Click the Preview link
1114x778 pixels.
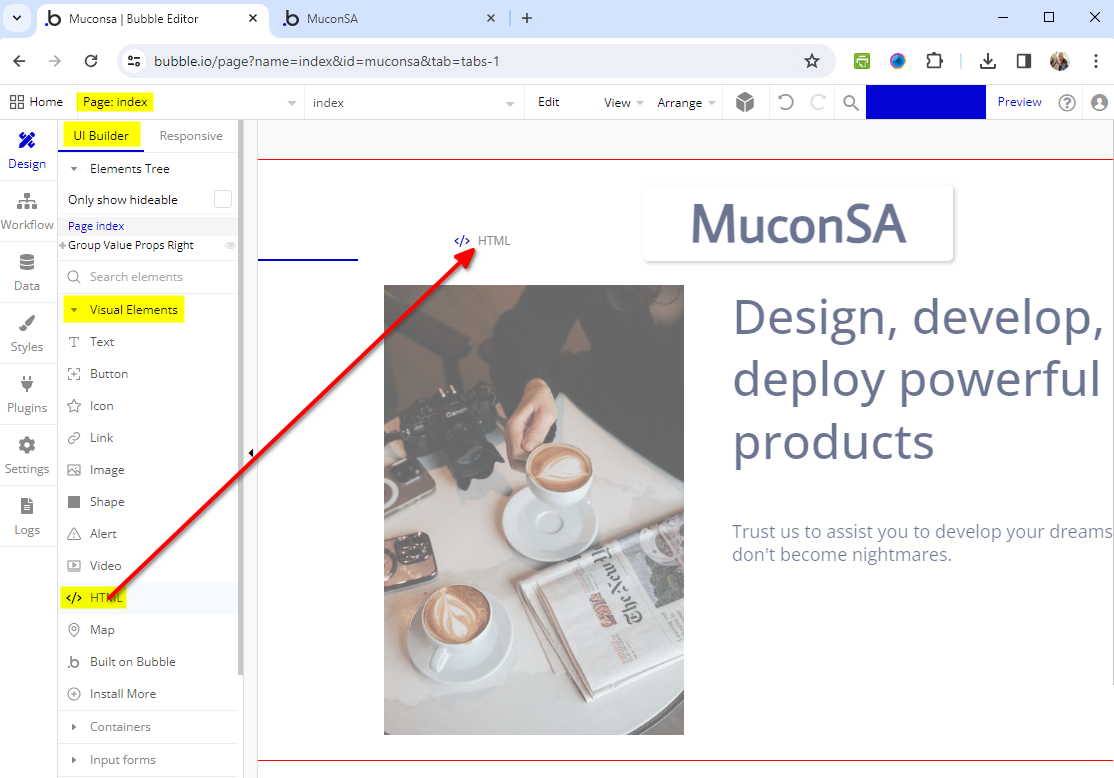1019,102
